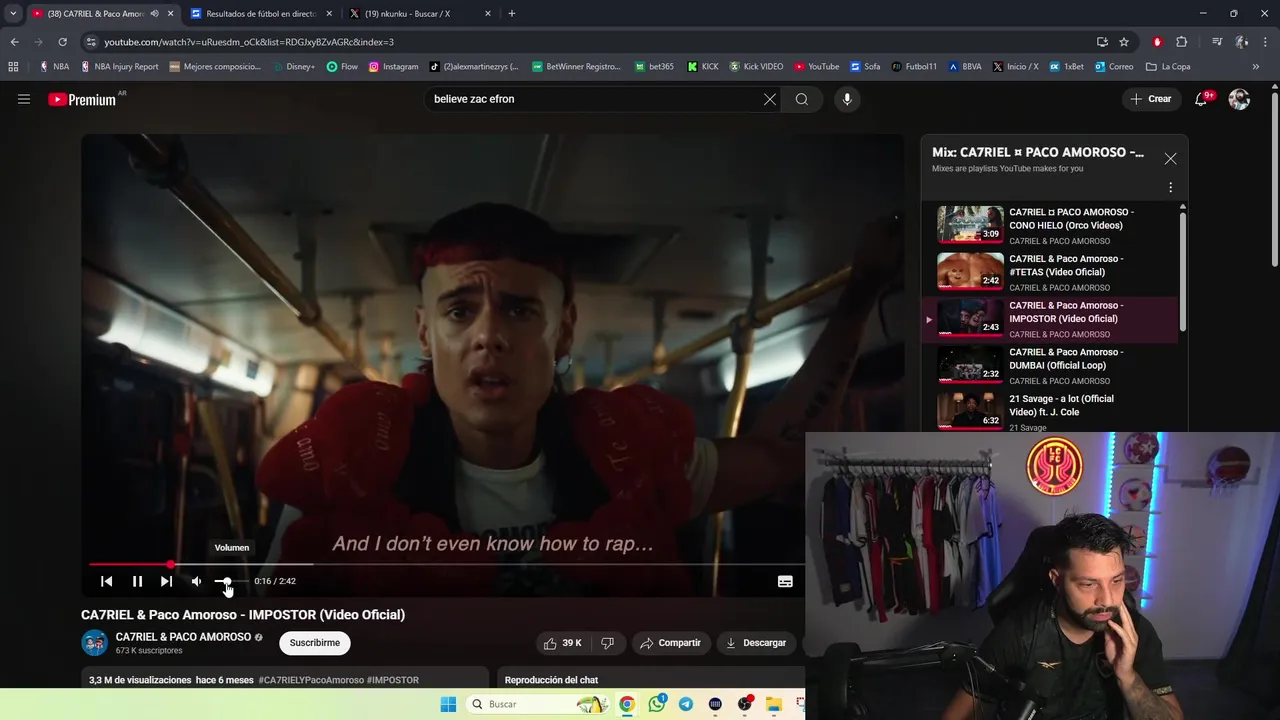Clear the search box with the X

tap(770, 99)
